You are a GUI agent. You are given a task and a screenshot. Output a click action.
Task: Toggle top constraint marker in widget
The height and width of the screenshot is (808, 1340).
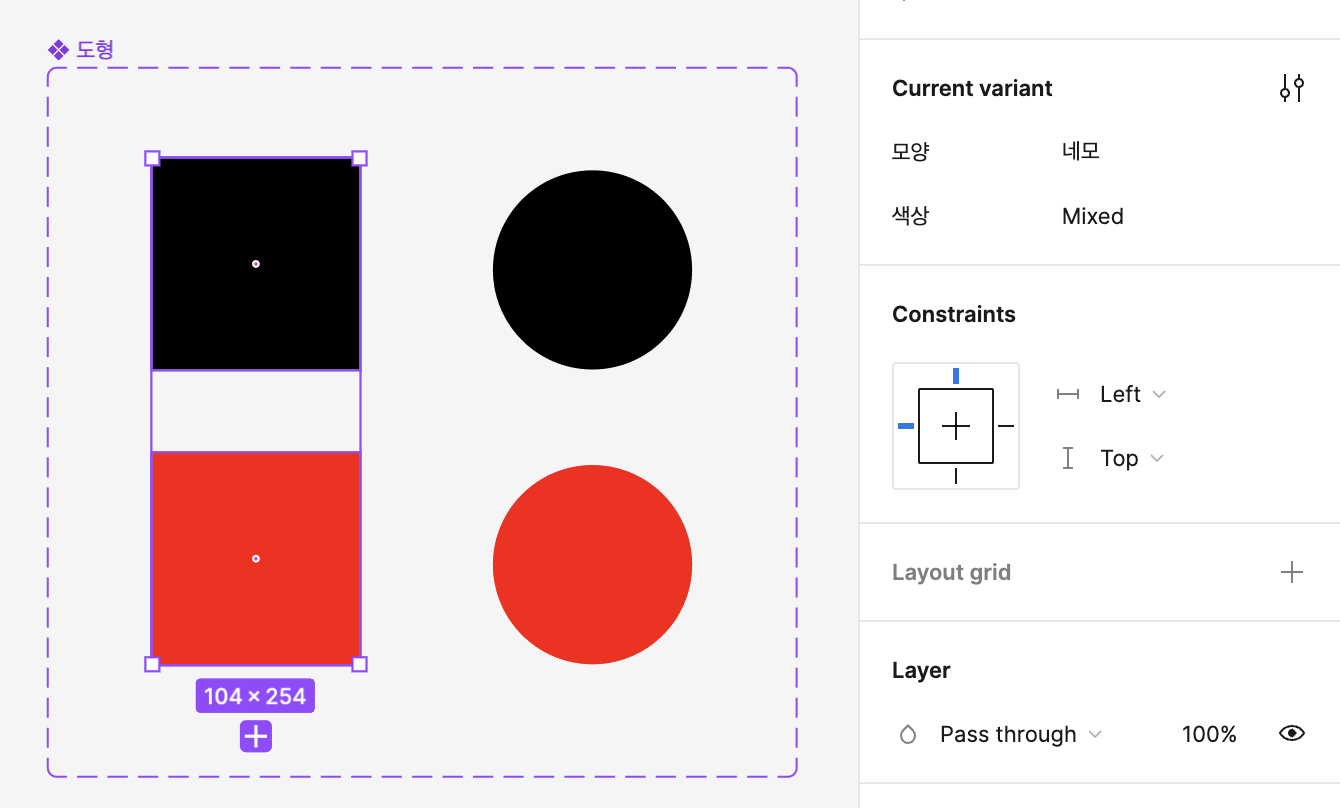(956, 376)
